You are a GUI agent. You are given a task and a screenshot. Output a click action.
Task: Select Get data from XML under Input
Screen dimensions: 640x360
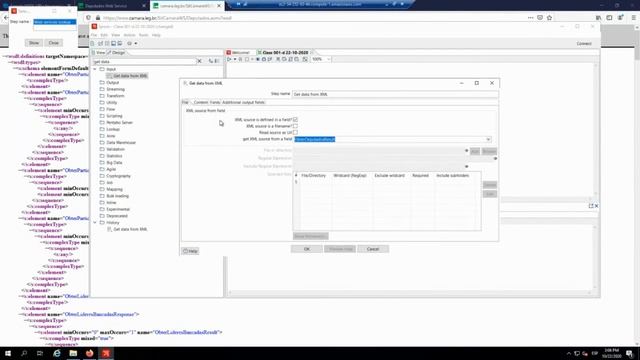(x=130, y=76)
